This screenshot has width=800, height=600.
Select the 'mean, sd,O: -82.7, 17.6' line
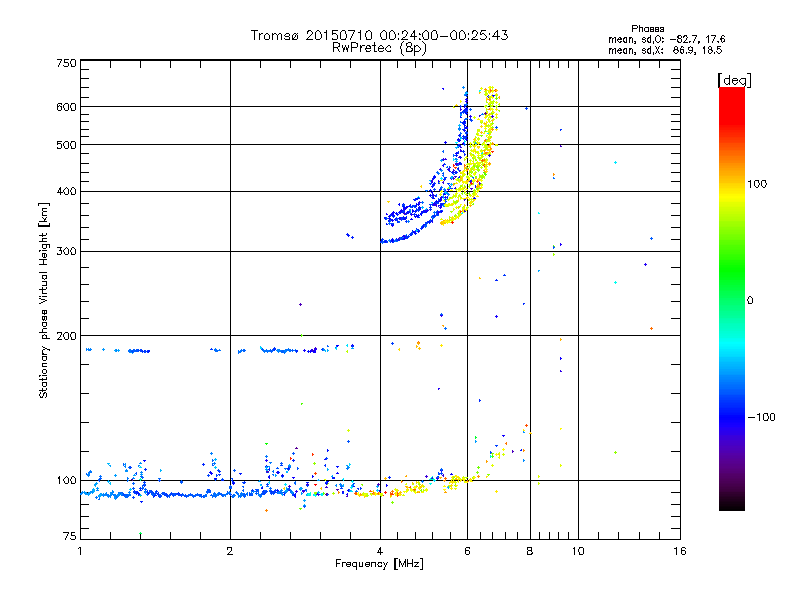click(666, 39)
